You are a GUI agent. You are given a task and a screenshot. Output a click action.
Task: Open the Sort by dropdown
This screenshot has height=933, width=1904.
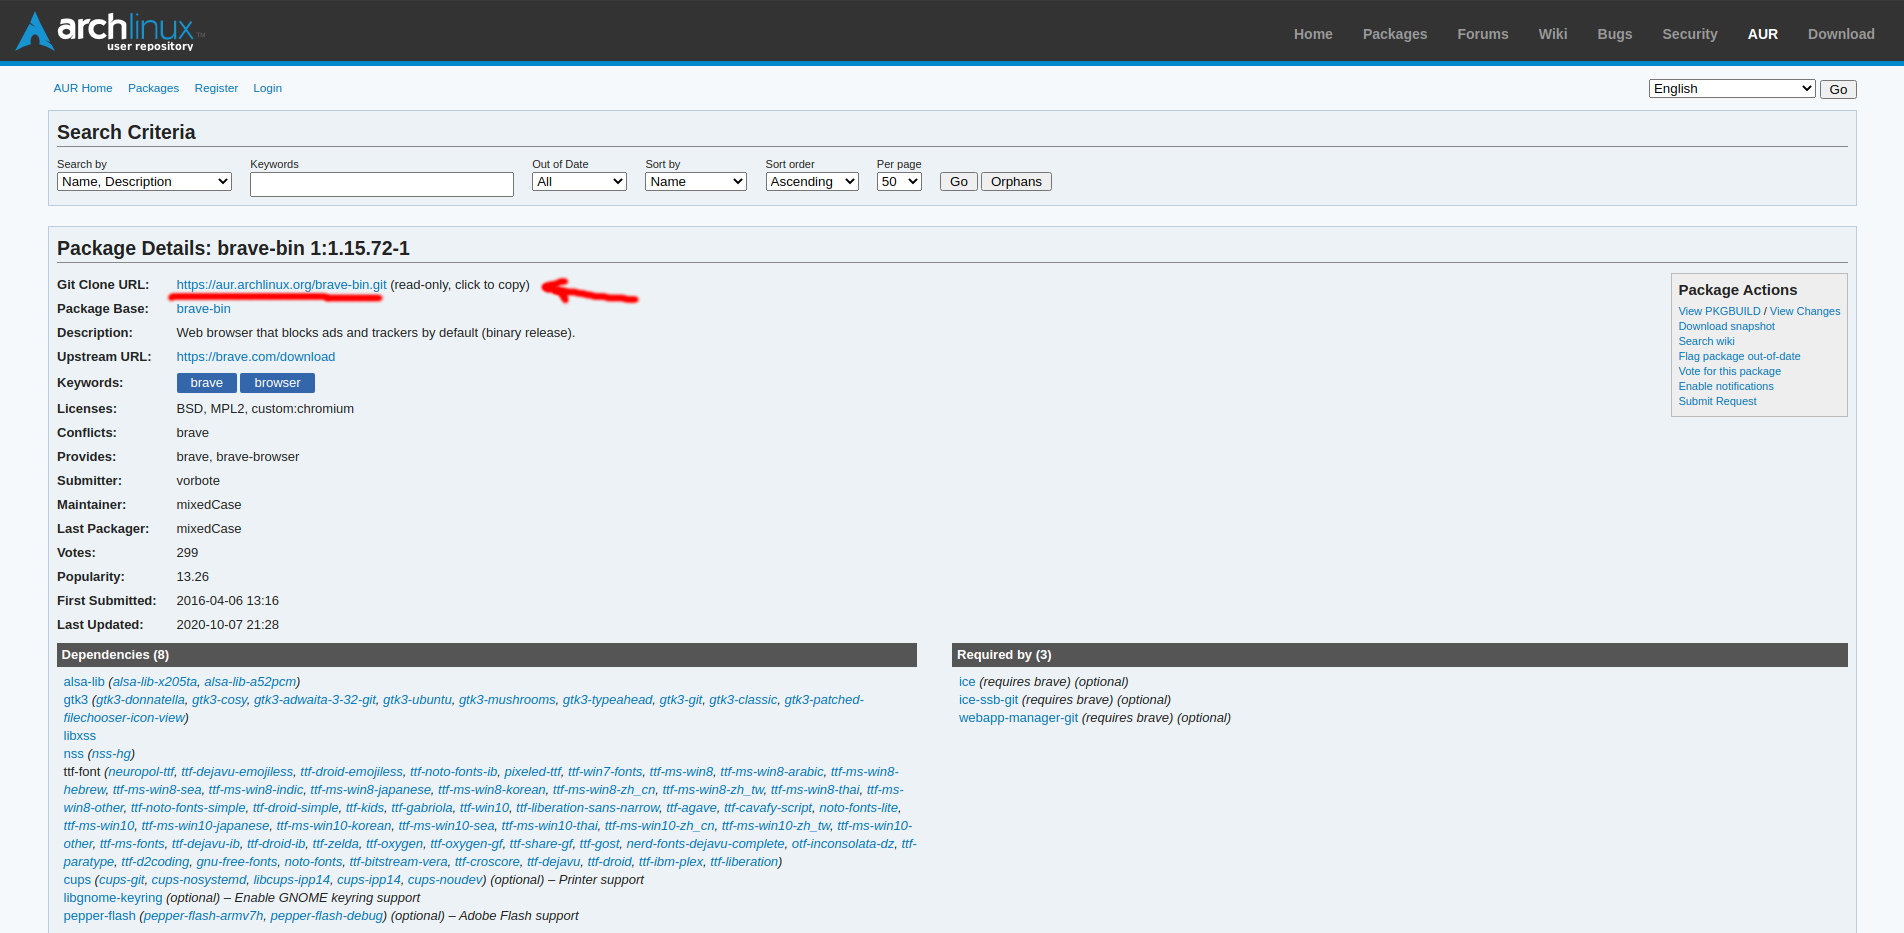pos(695,182)
